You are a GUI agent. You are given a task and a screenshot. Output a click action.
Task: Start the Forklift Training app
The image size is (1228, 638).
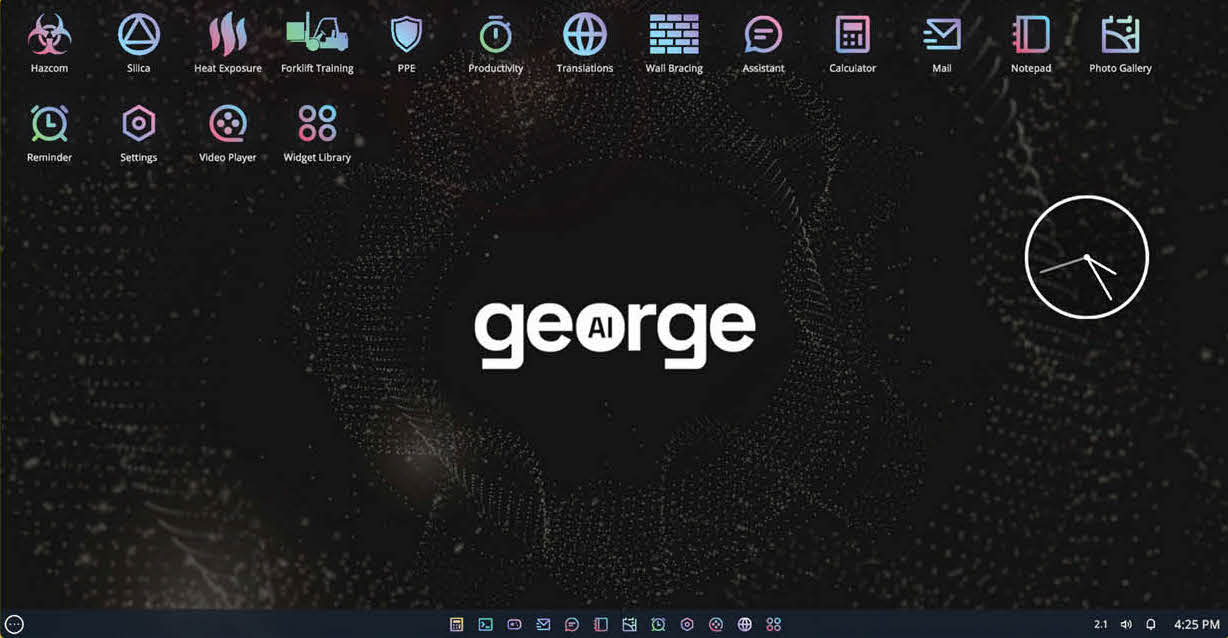316,36
